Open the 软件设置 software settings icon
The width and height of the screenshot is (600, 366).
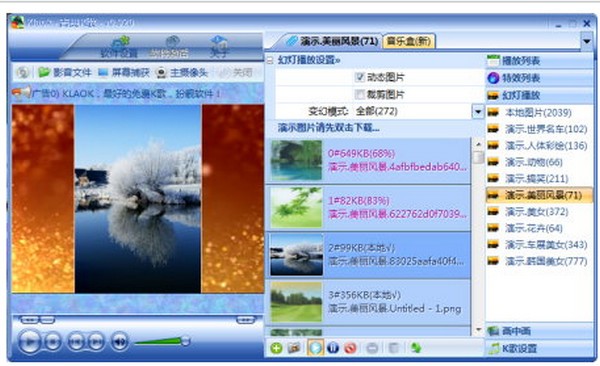(119, 47)
